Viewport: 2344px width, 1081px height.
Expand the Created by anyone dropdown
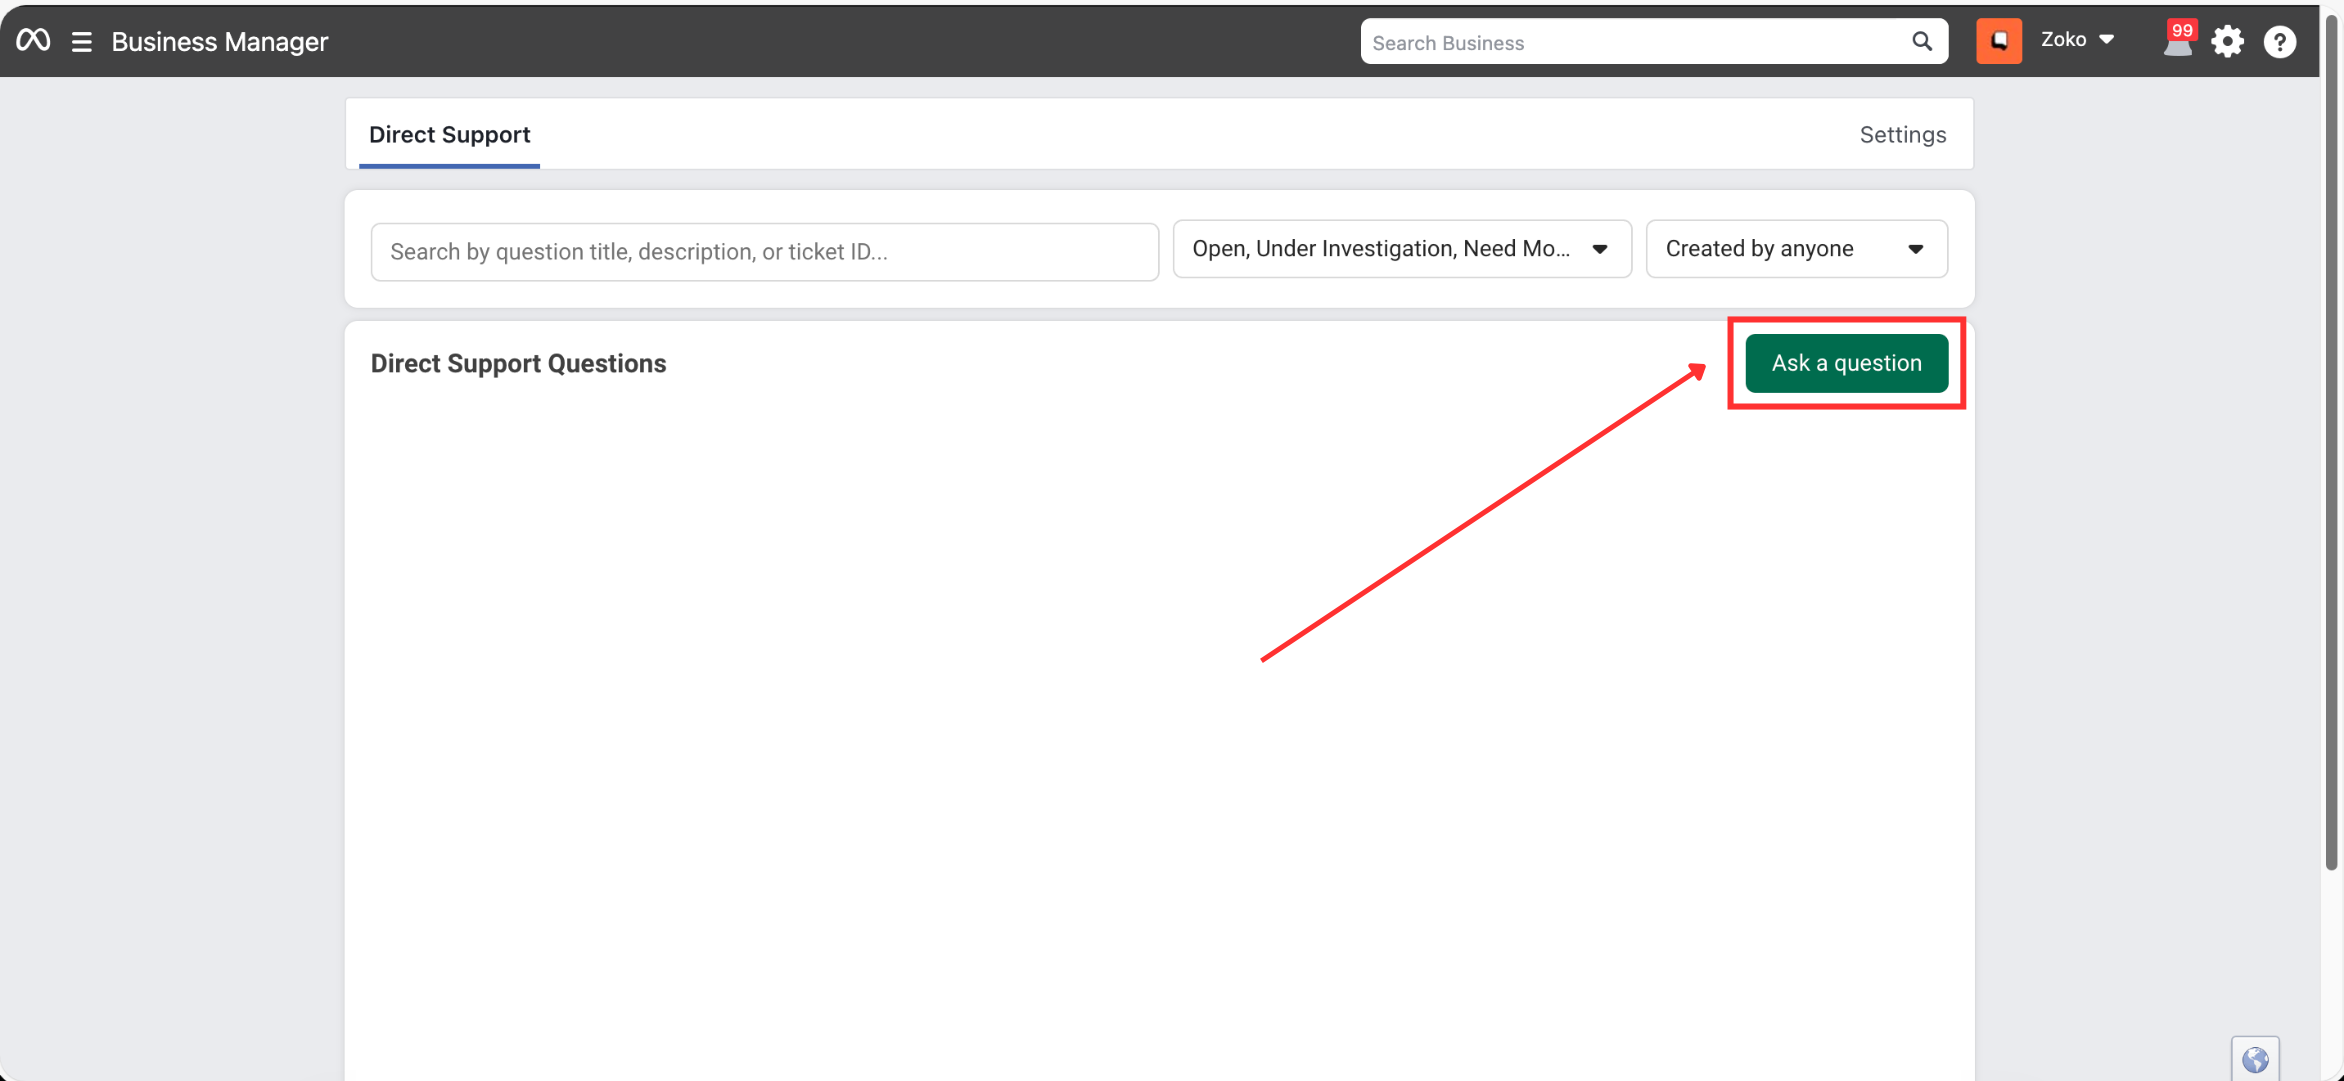pyautogui.click(x=1795, y=249)
